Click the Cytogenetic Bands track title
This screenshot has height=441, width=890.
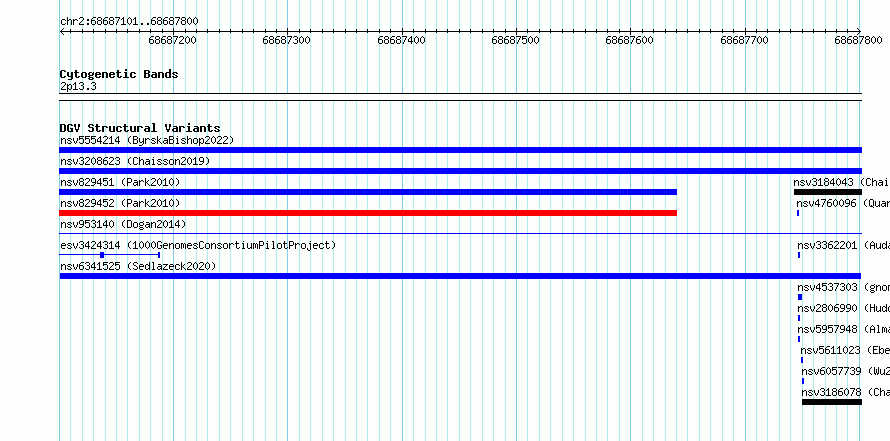pyautogui.click(x=119, y=74)
